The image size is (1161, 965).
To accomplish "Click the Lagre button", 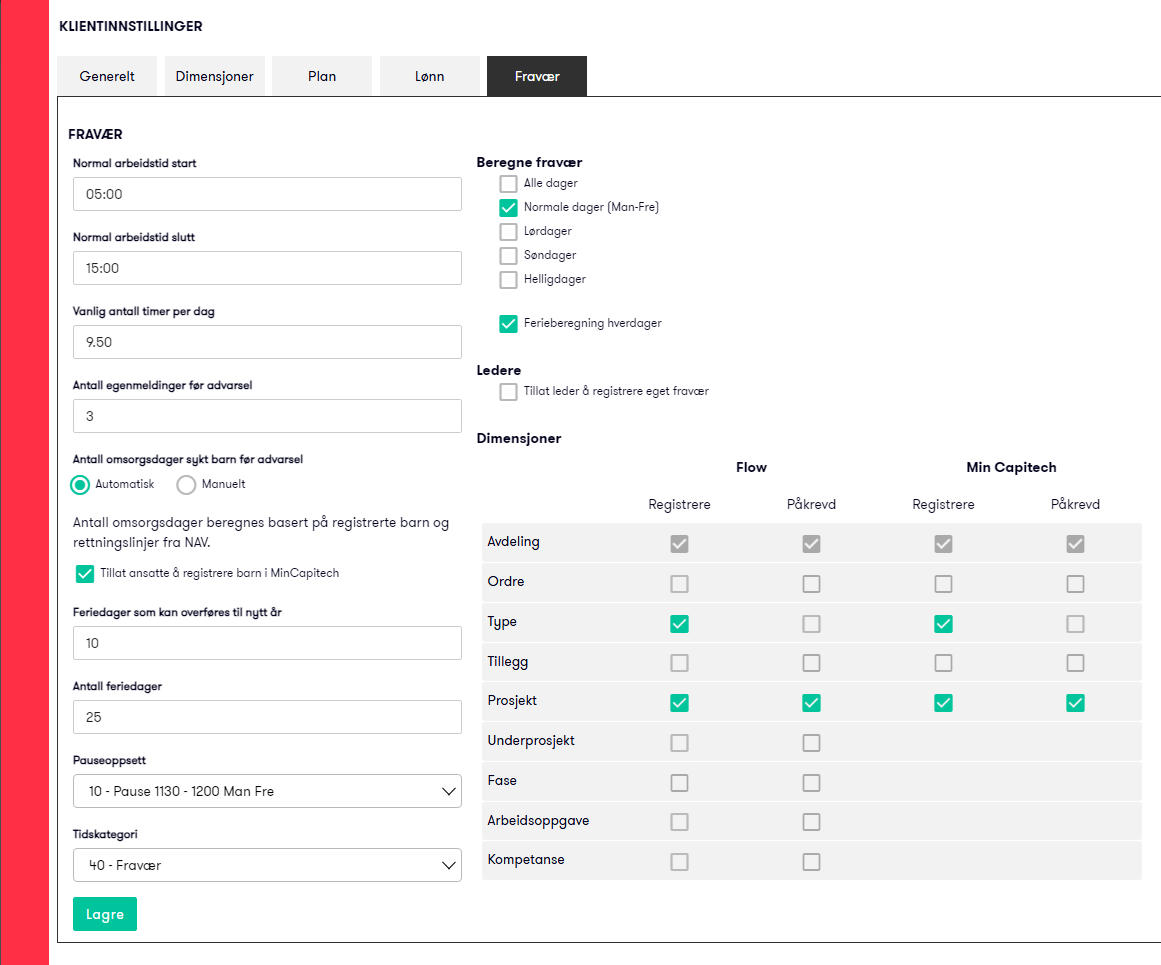I will point(104,914).
